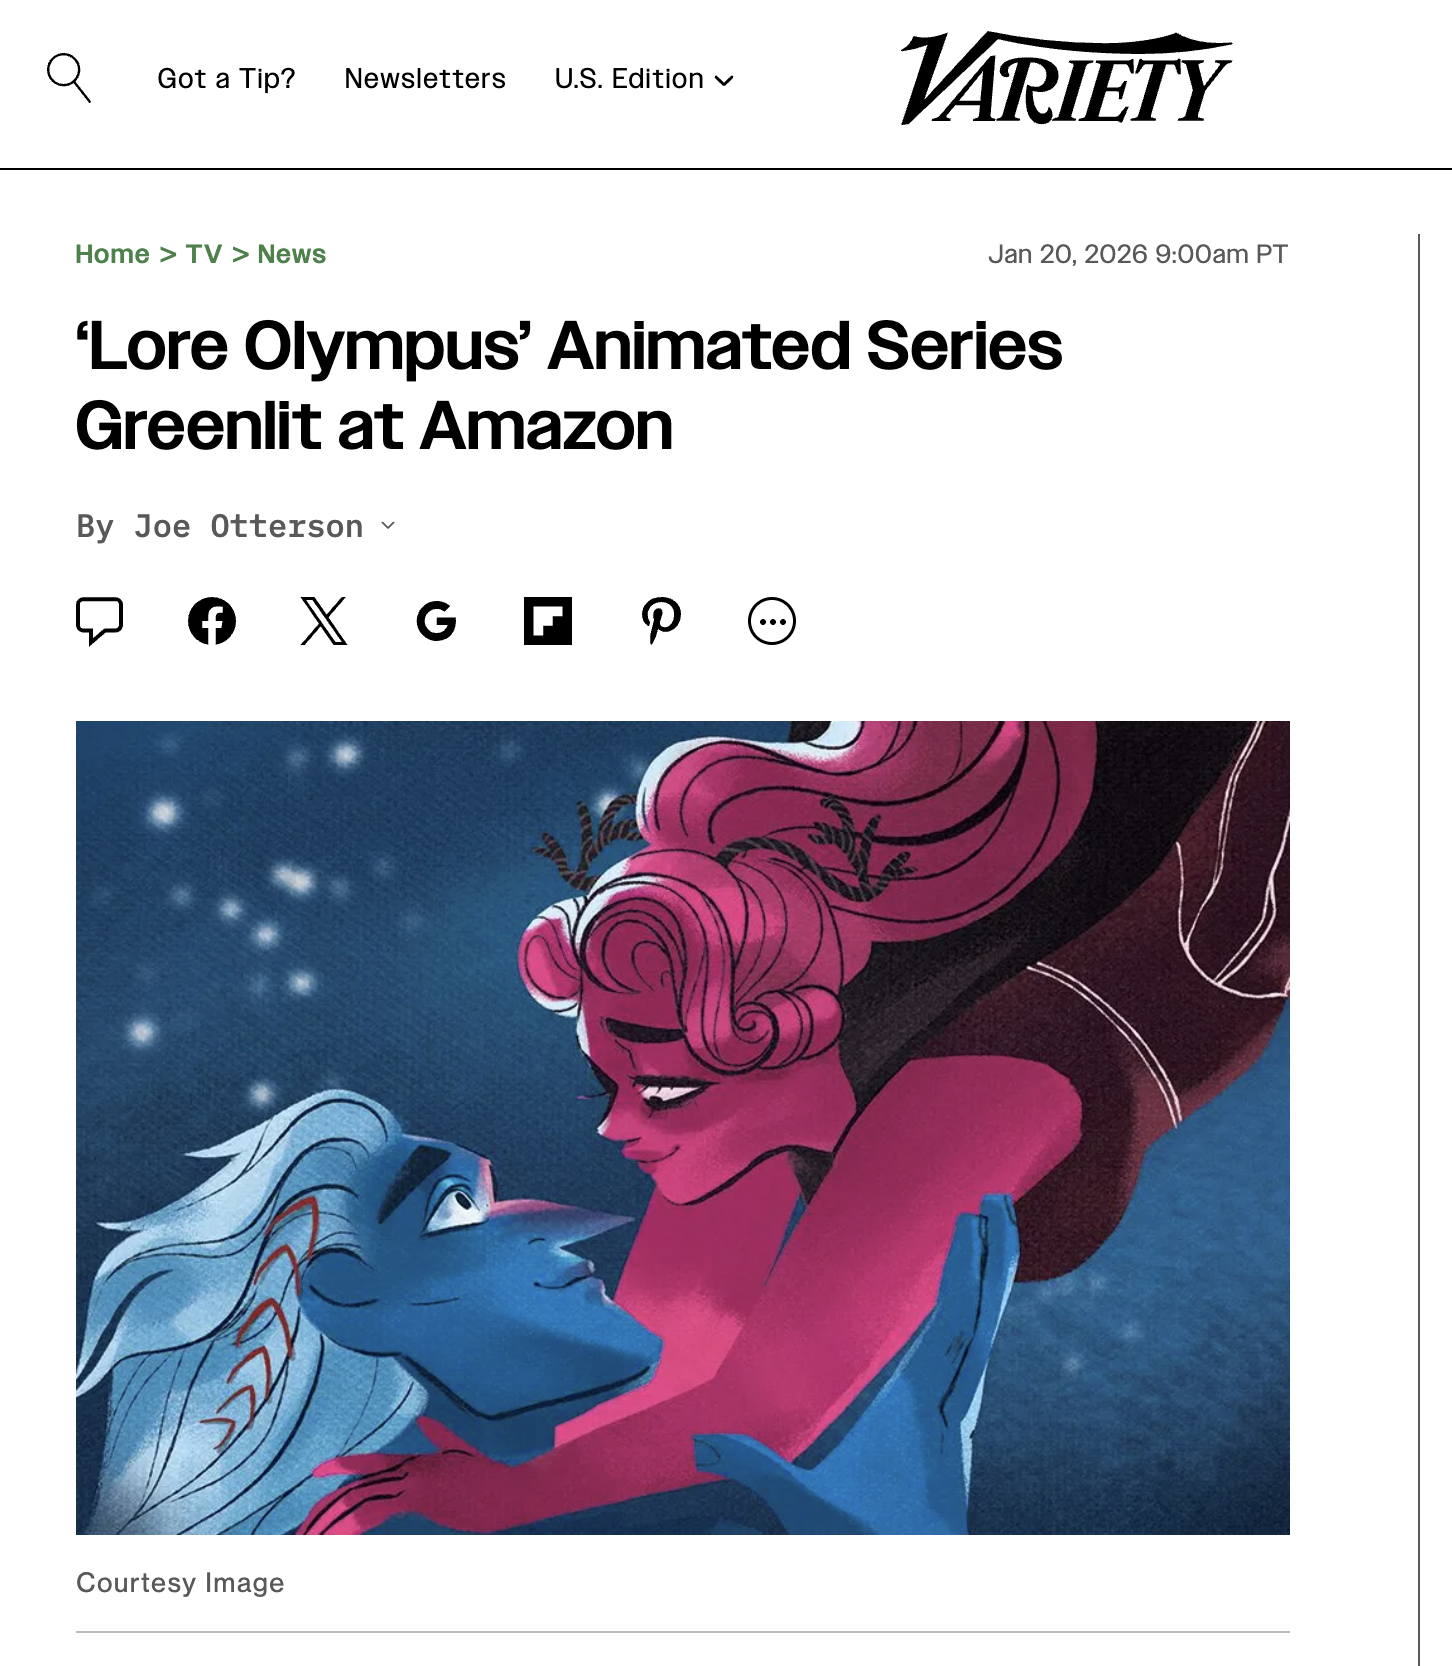Show more sharing options ellipsis icon

[x=772, y=621]
